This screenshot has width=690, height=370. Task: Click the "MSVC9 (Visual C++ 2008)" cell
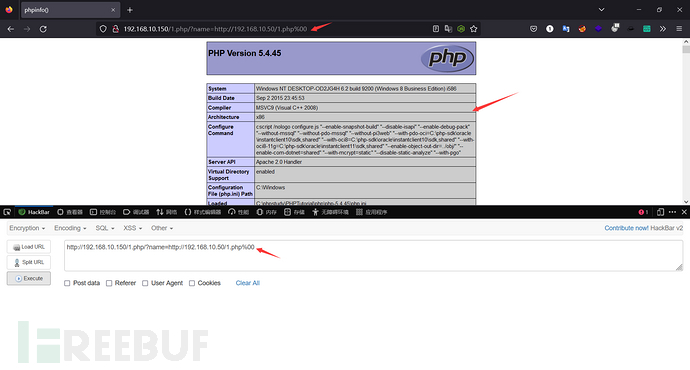(365, 107)
